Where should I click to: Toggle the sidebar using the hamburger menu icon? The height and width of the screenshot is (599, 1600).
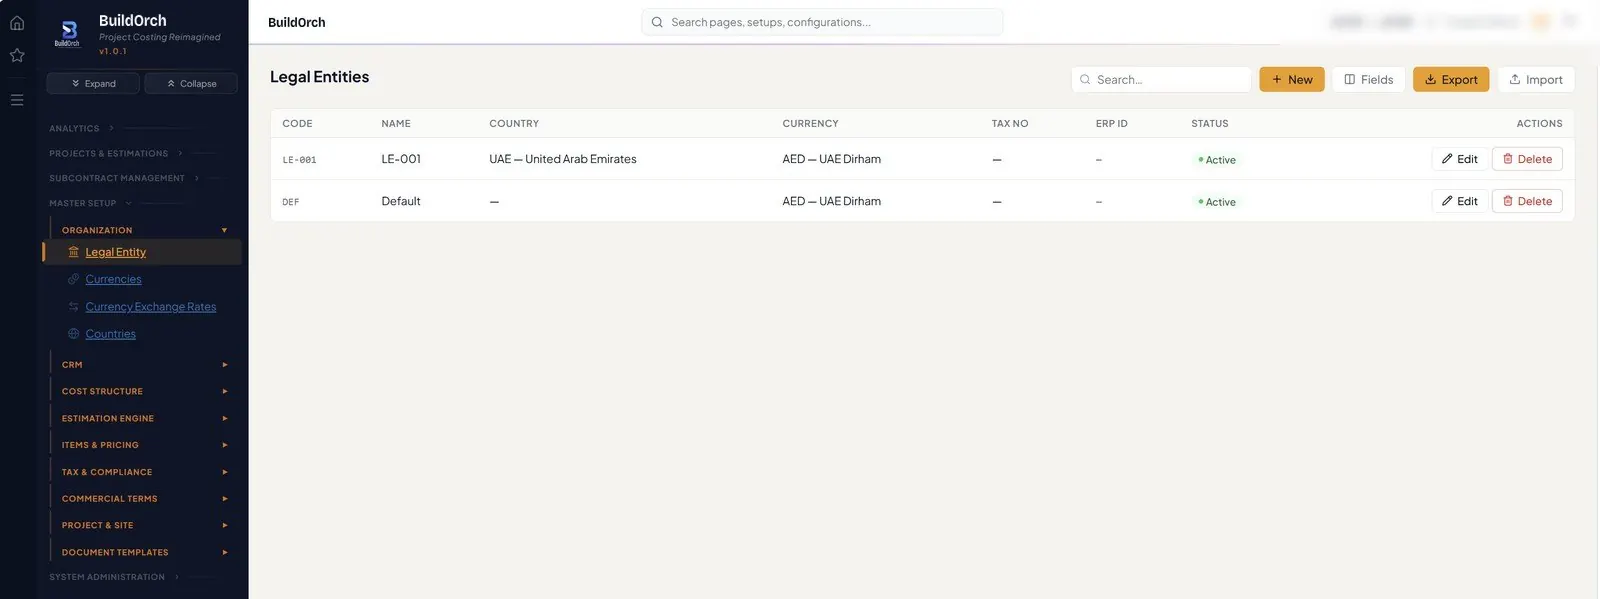click(17, 100)
